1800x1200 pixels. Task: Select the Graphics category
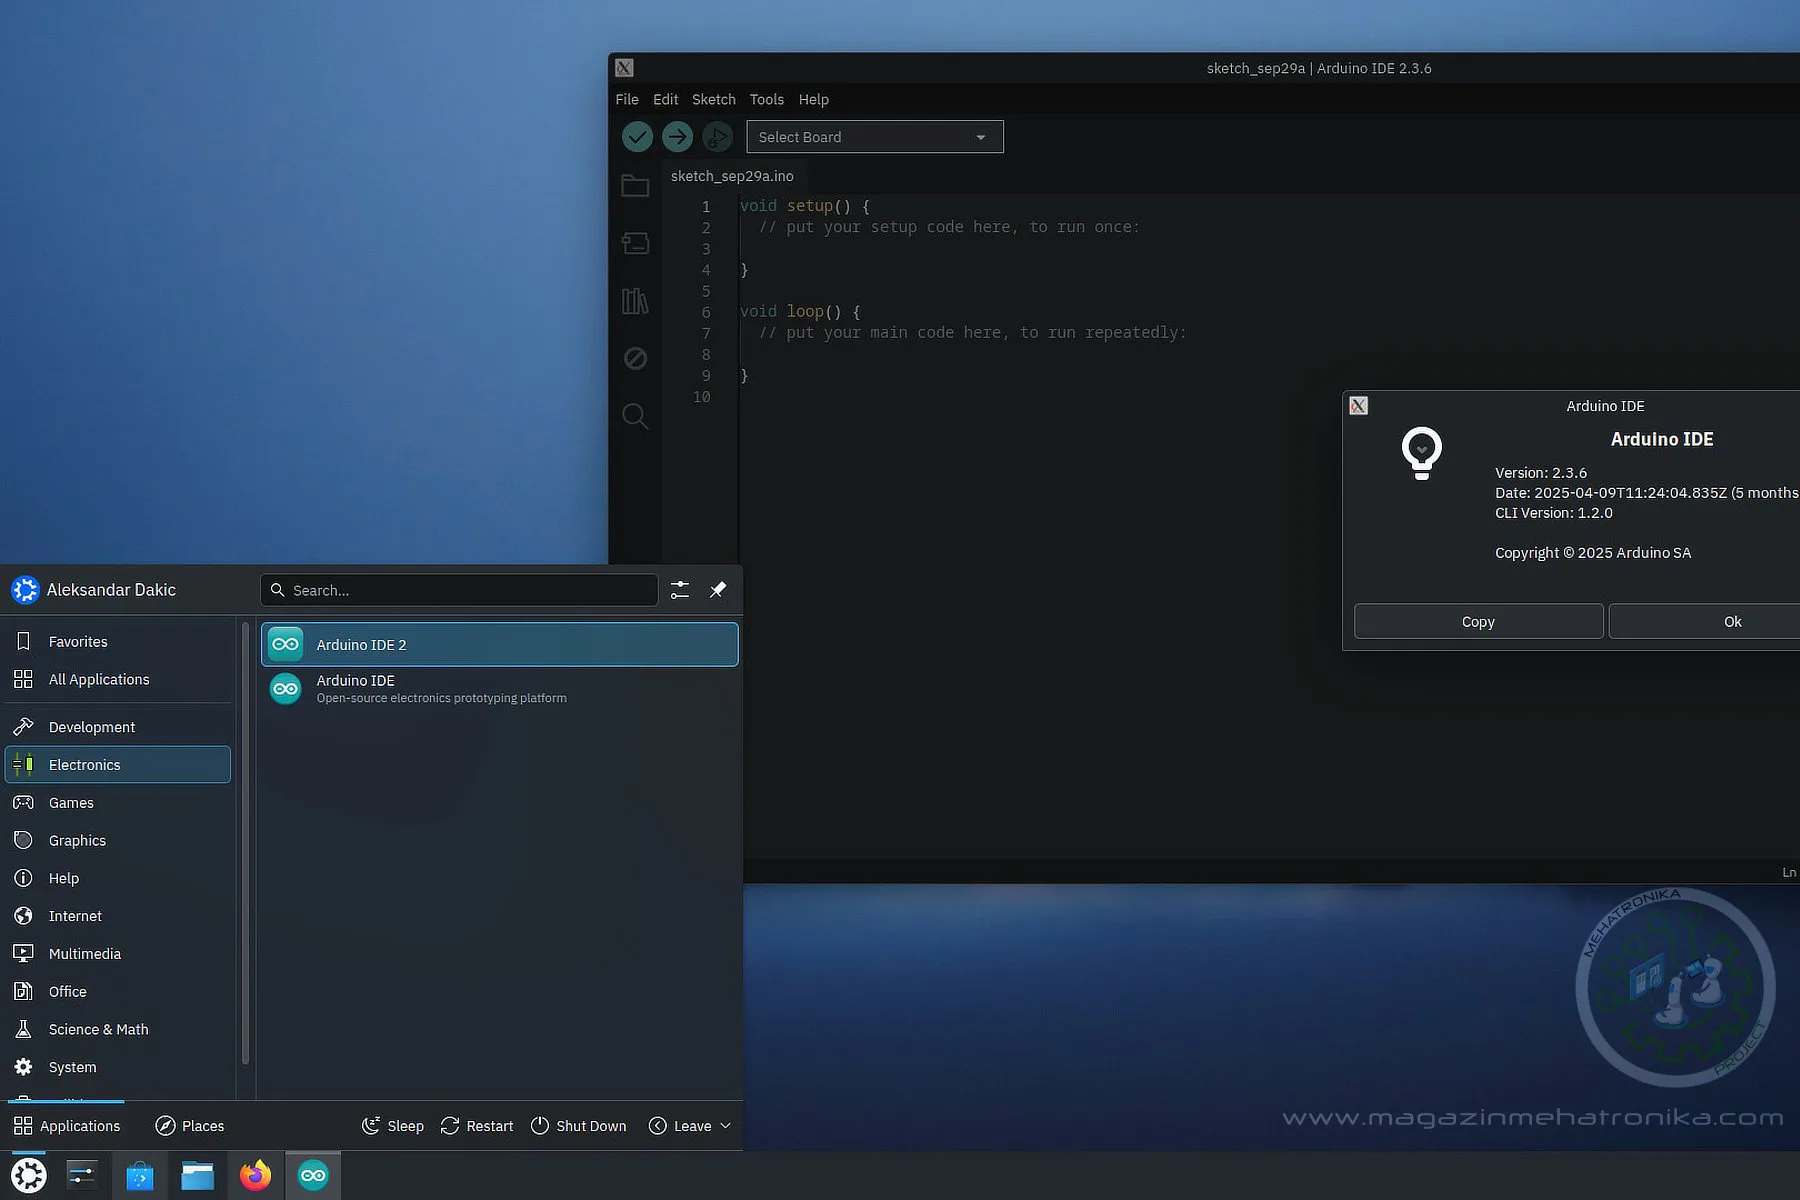[118, 840]
